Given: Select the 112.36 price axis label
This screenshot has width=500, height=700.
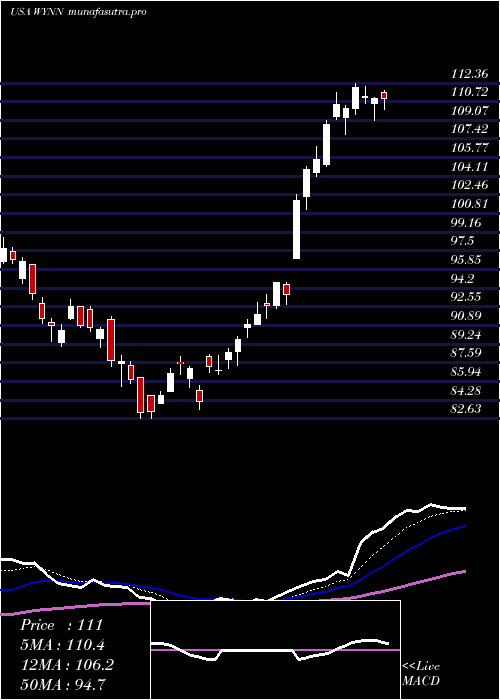Looking at the screenshot, I should tap(470, 74).
